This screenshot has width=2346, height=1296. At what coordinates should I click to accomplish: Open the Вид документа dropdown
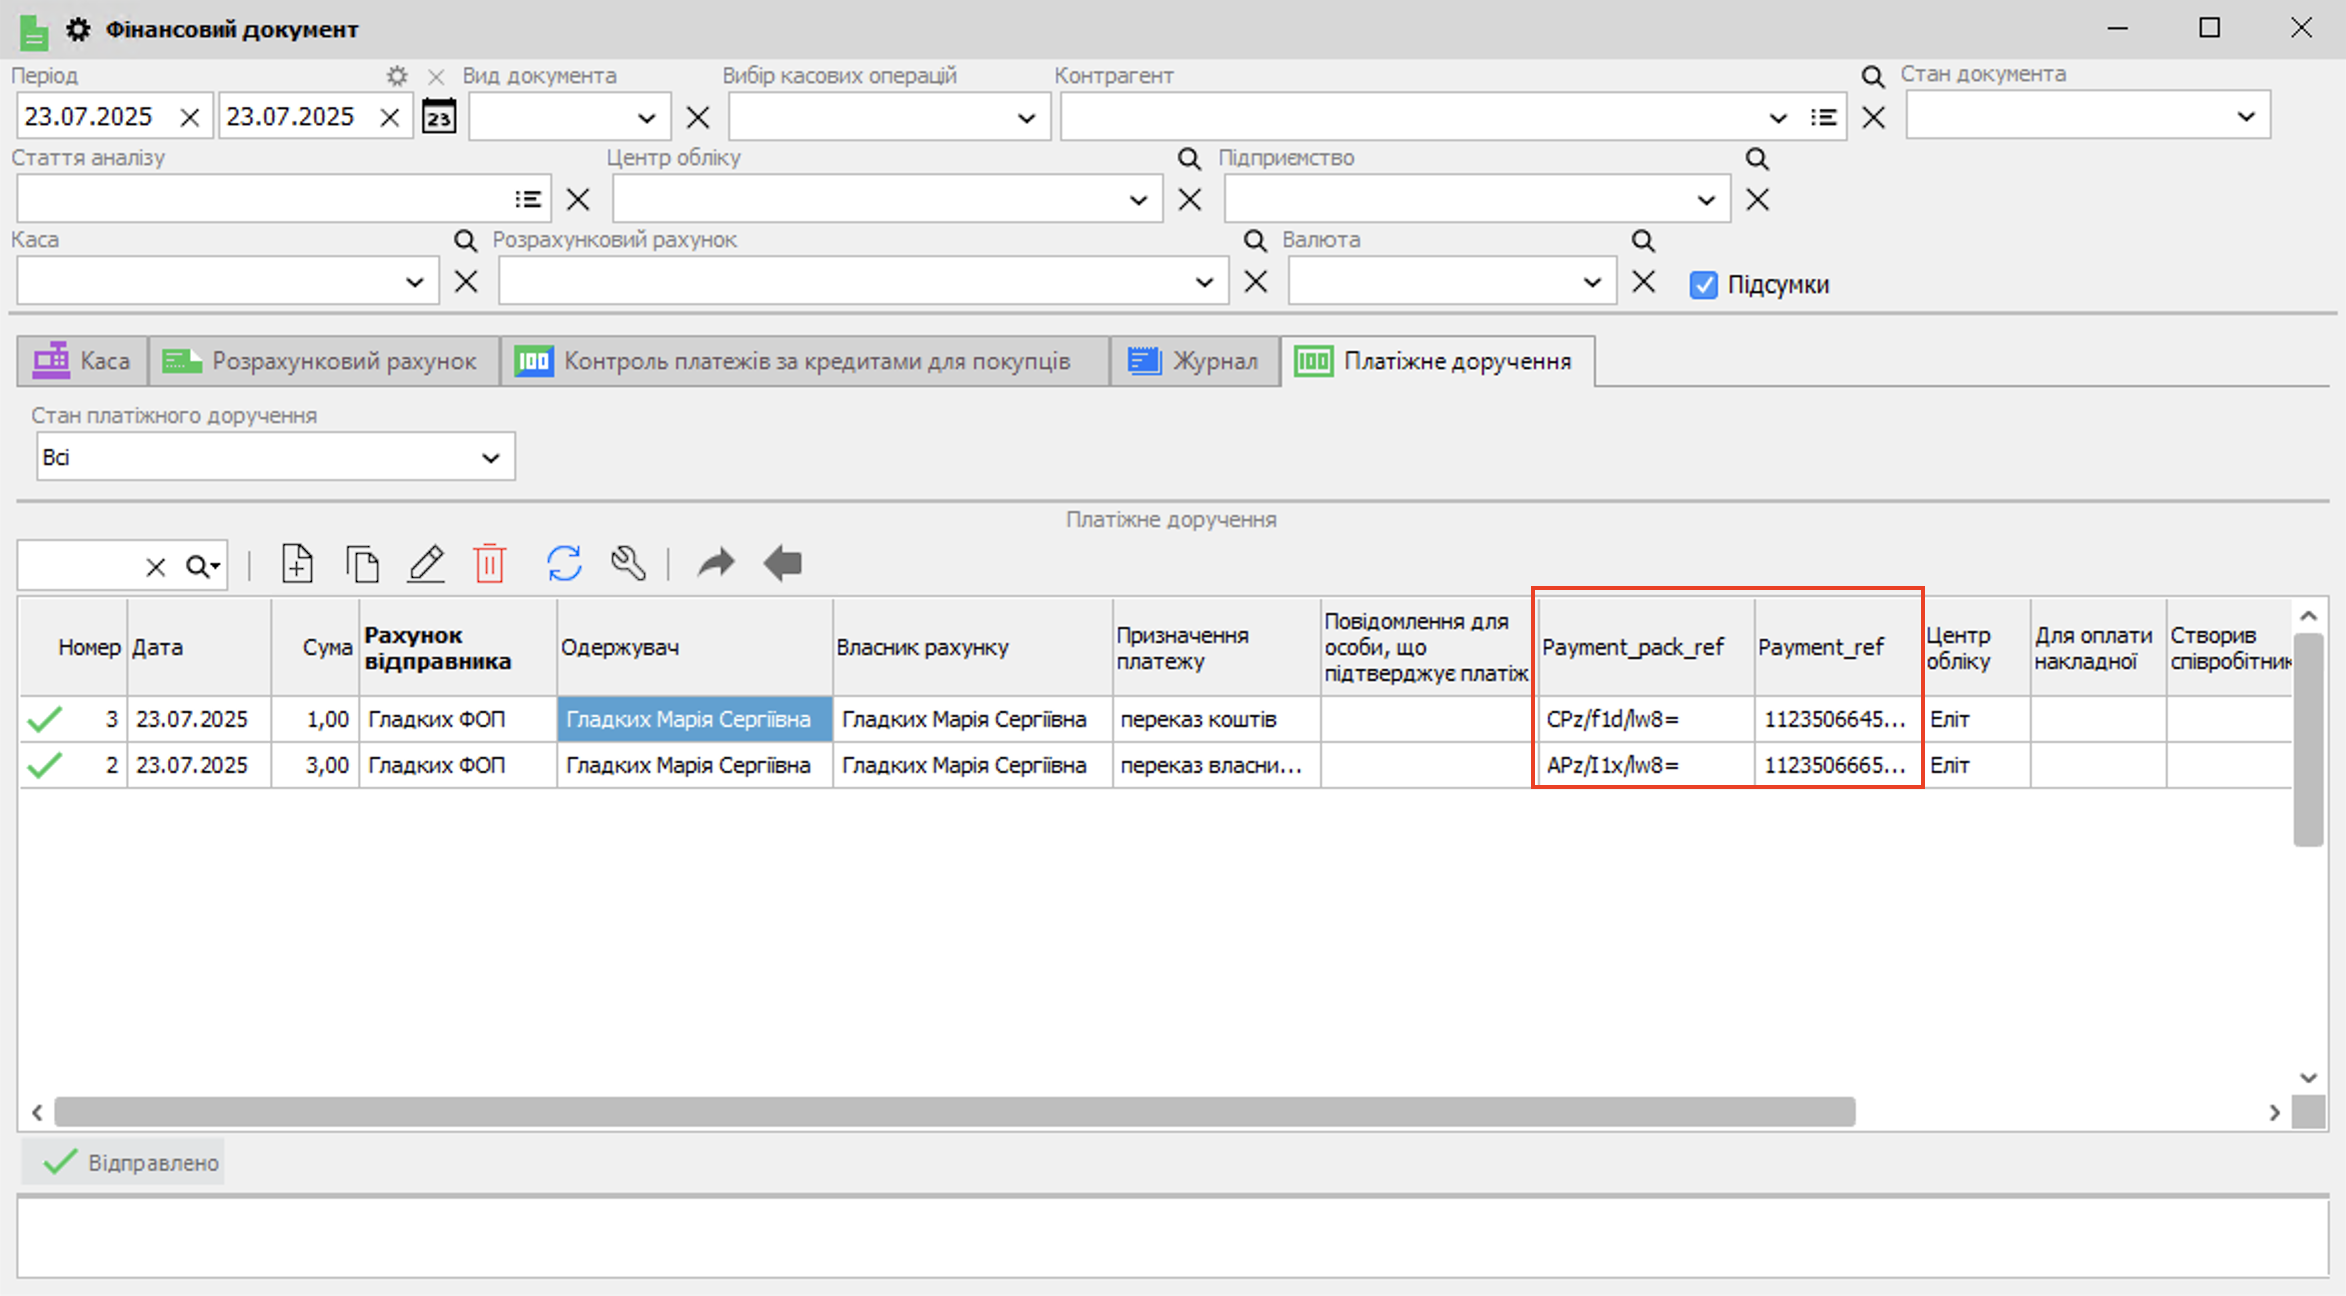(x=646, y=118)
